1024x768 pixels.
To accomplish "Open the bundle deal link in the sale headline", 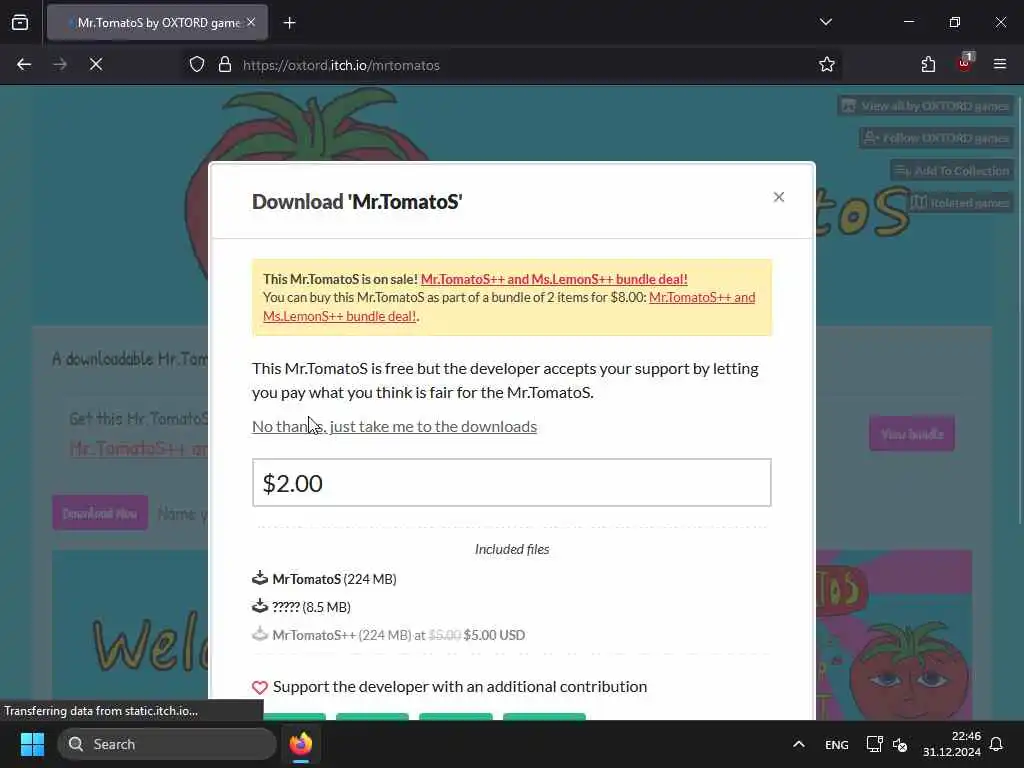I will point(554,279).
